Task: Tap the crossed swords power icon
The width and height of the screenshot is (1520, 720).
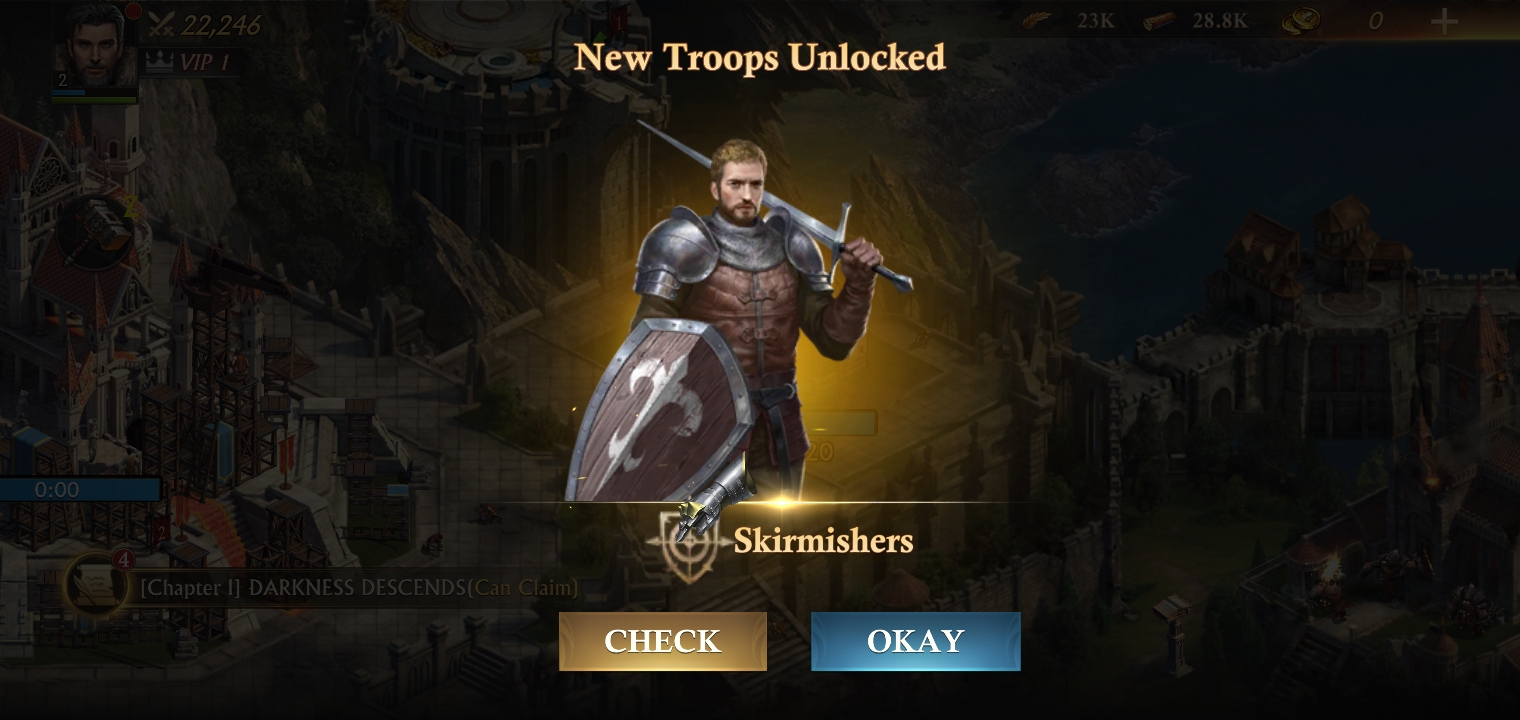Action: pos(160,23)
